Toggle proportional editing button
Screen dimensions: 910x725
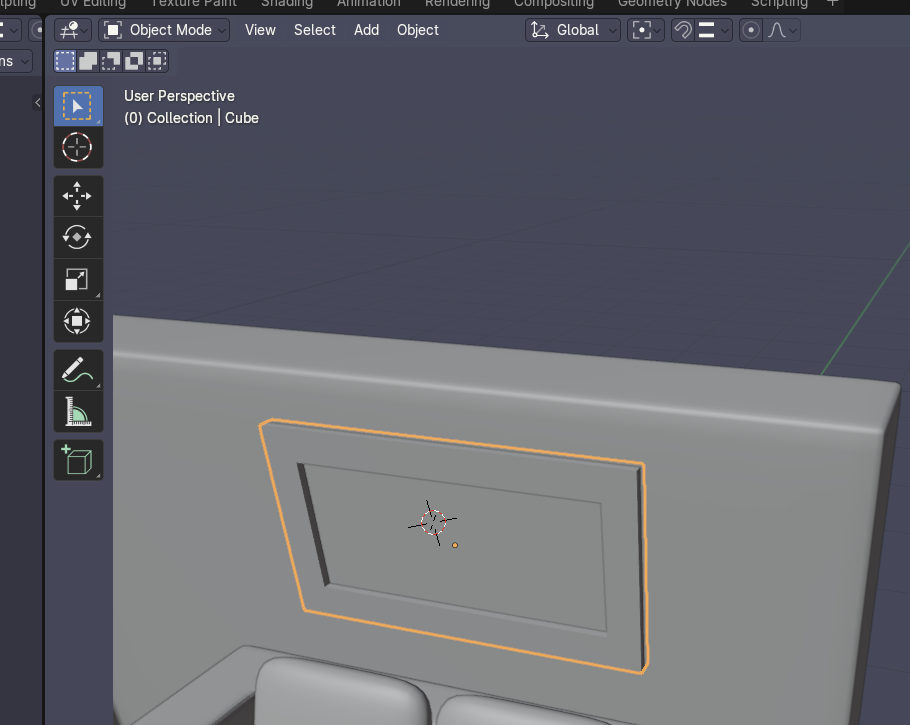750,30
